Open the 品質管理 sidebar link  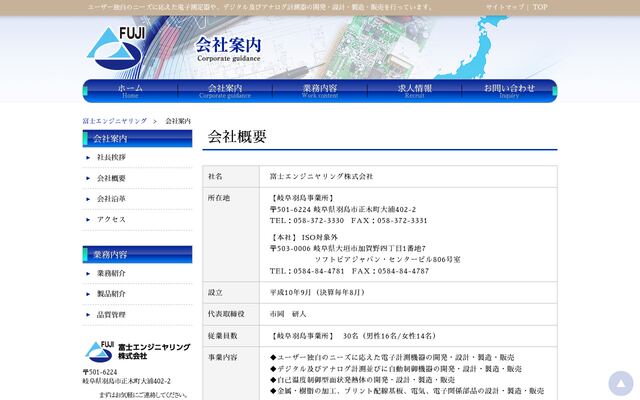click(111, 315)
